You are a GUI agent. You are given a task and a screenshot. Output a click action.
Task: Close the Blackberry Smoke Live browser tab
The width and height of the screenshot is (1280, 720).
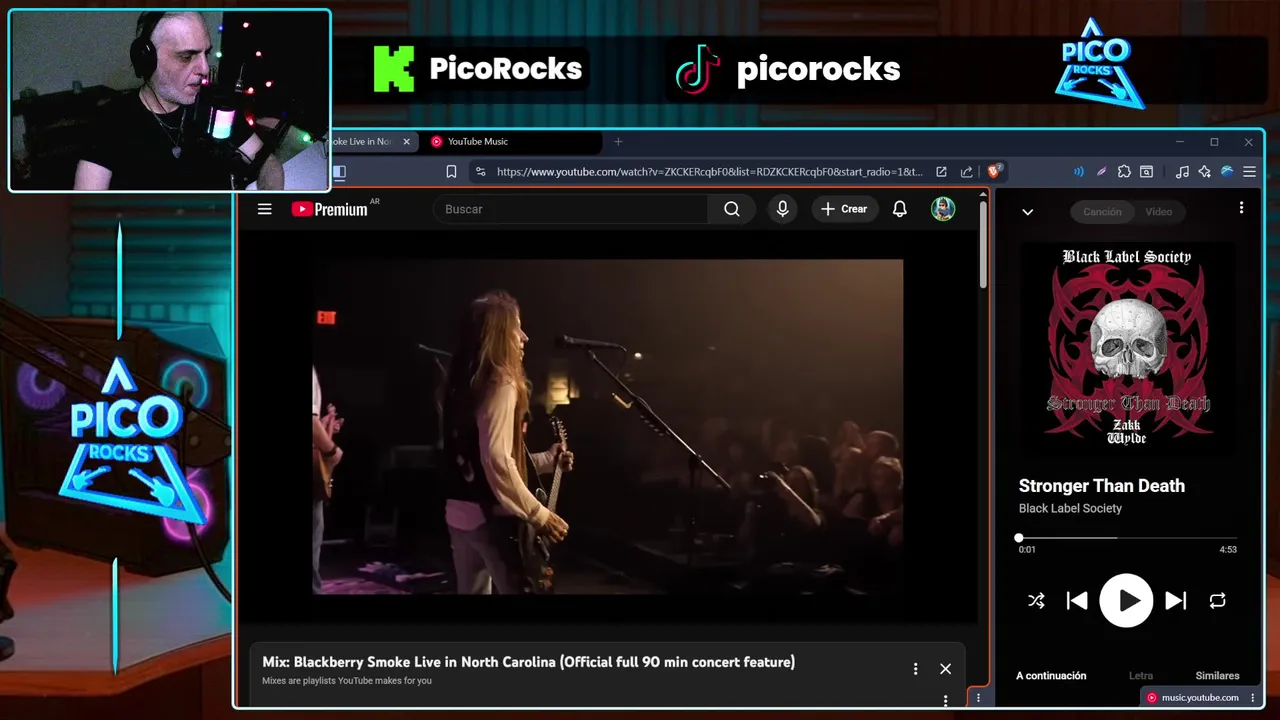(406, 142)
